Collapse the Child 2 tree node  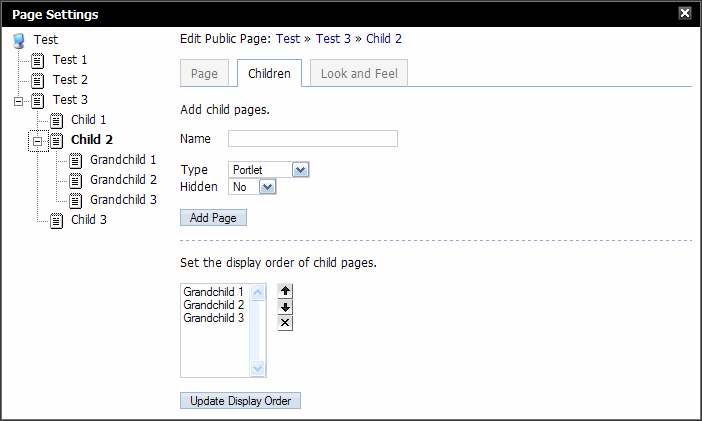(38, 140)
